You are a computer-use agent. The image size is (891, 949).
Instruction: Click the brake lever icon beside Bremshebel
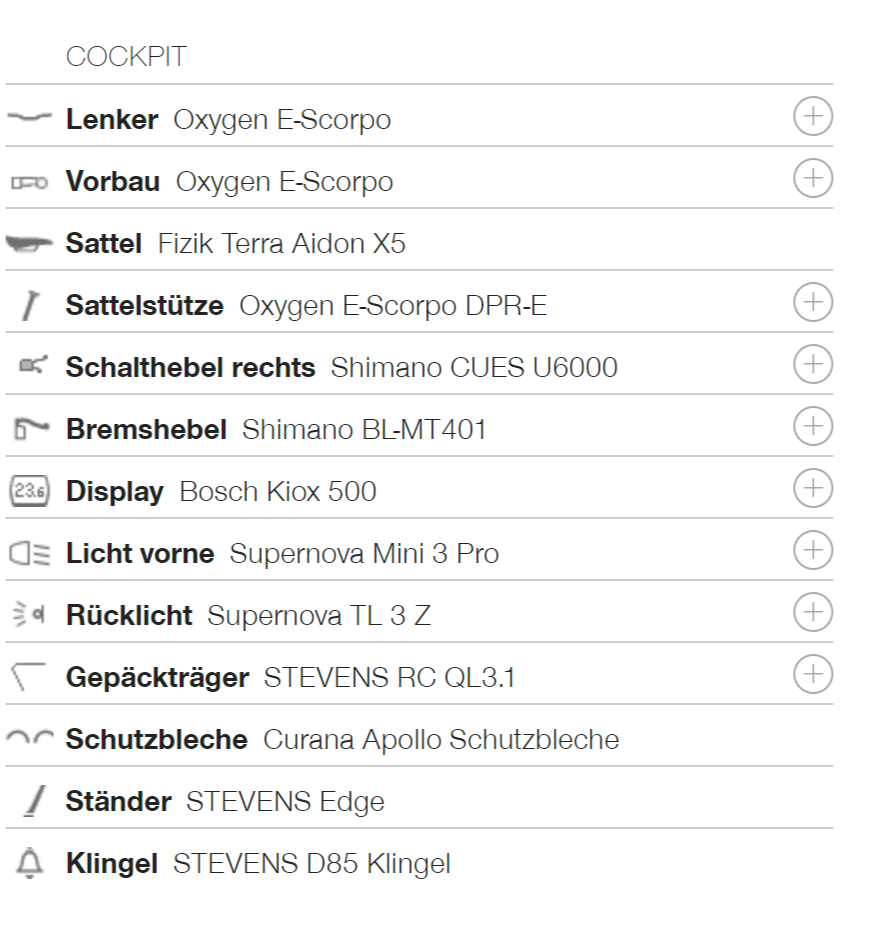(30, 429)
